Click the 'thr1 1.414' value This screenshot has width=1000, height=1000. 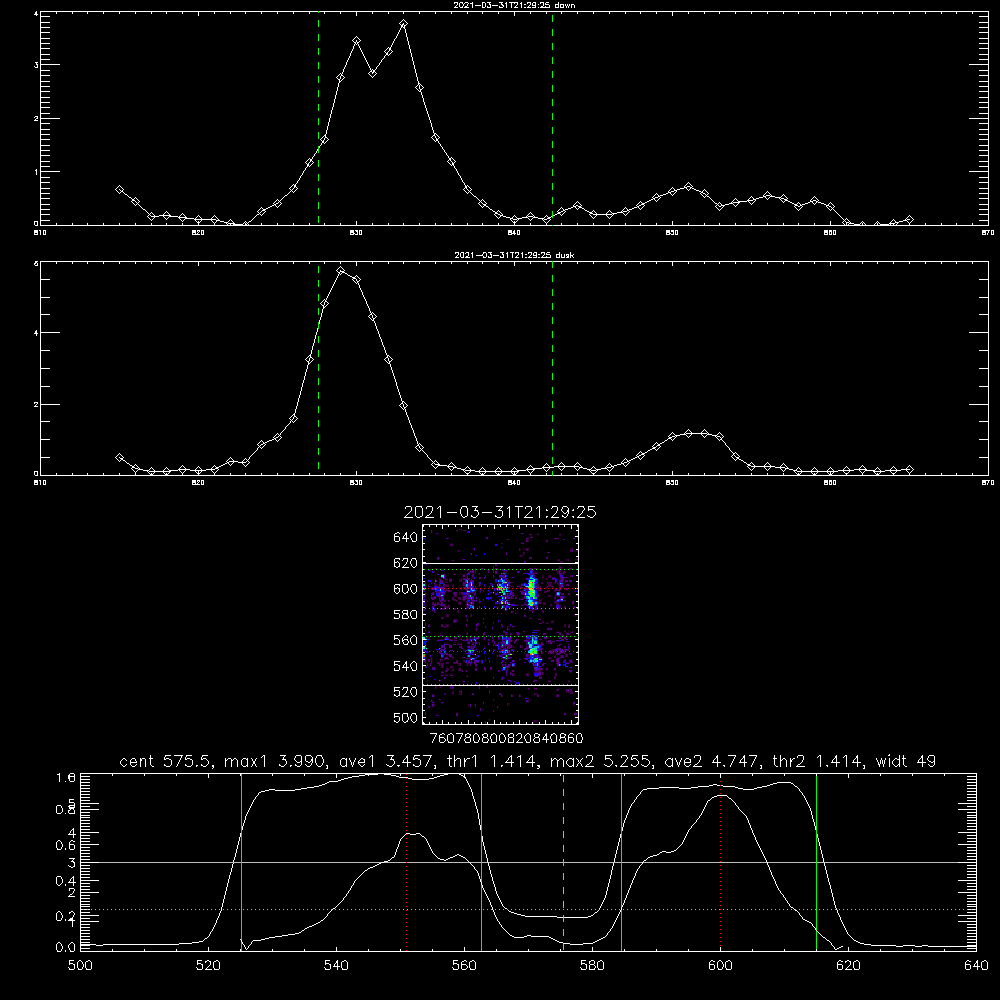(492, 761)
